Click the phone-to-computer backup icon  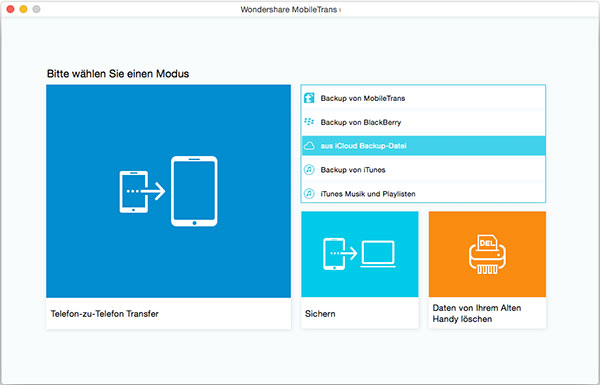click(x=359, y=254)
